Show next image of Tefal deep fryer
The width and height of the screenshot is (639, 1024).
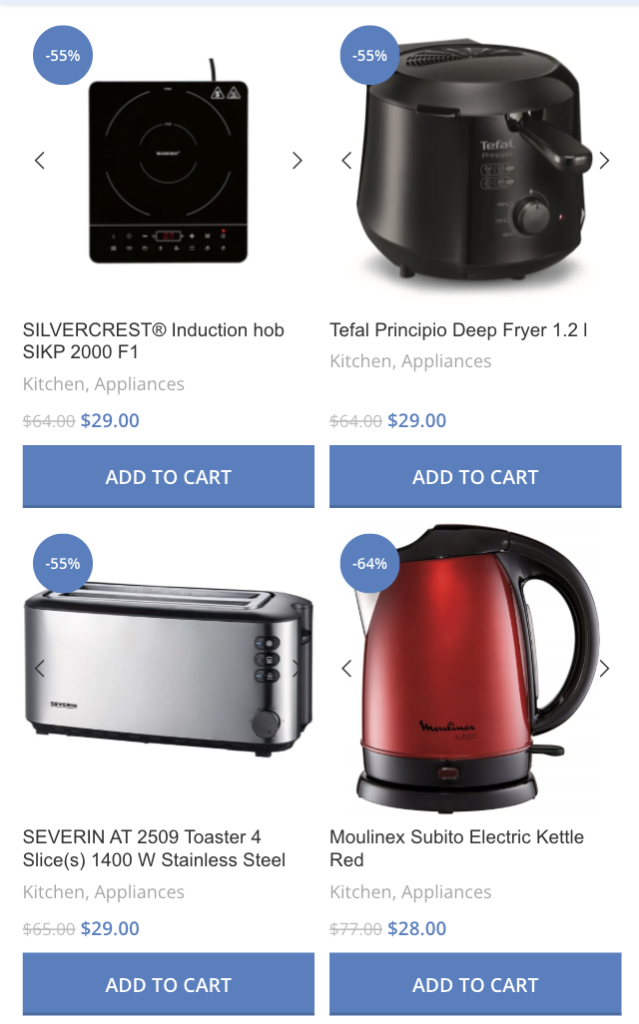tap(604, 161)
